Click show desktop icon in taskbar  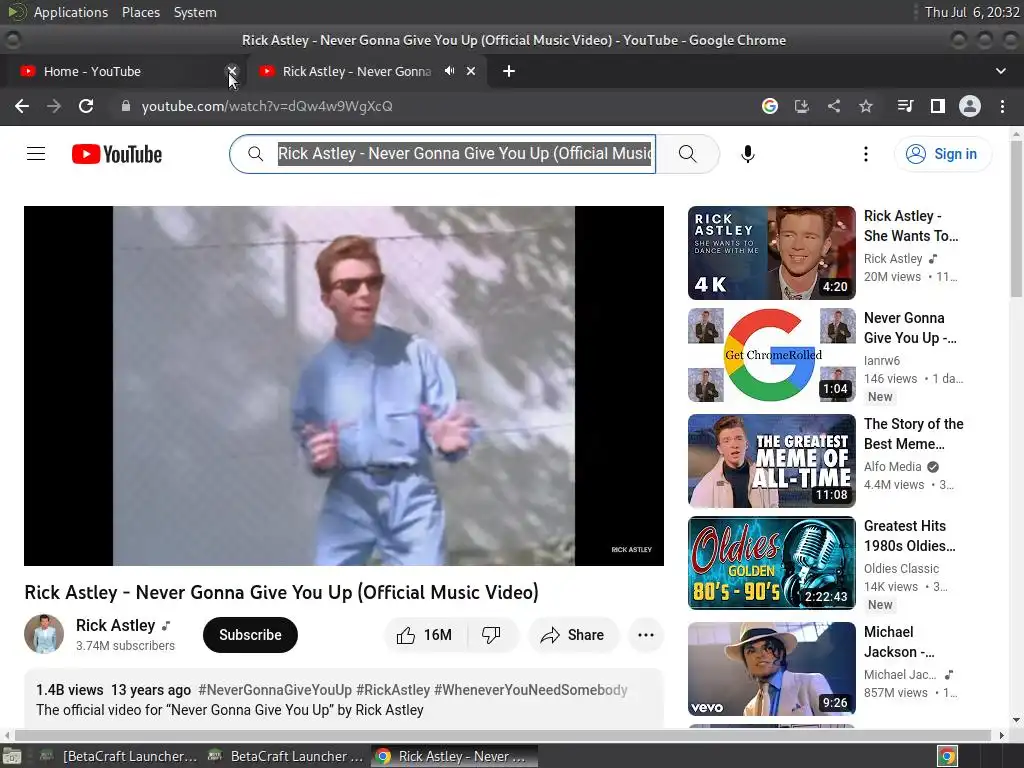point(12,756)
